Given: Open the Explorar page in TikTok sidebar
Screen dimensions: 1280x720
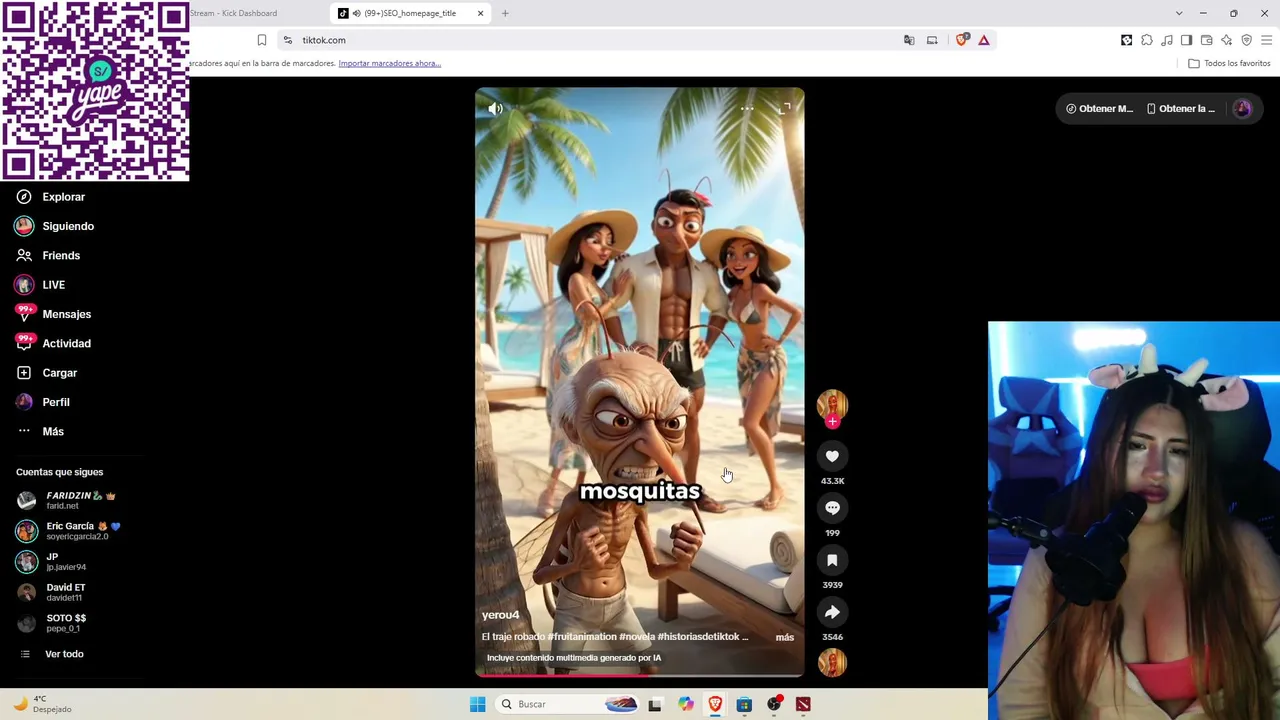Looking at the screenshot, I should [50, 197].
